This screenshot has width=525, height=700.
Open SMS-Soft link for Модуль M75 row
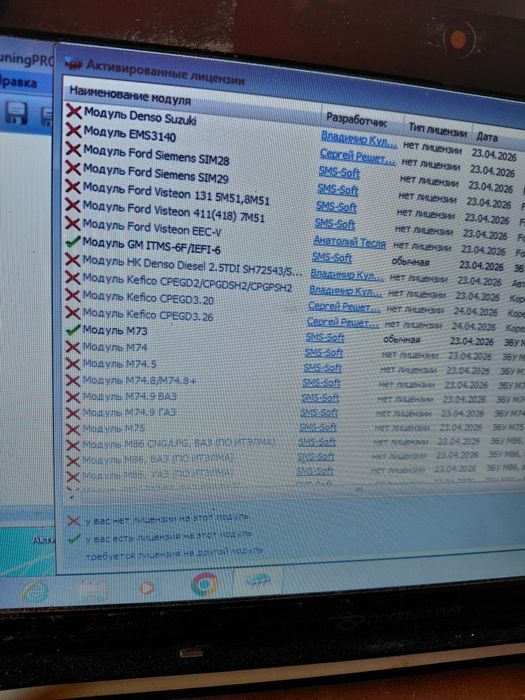coord(318,427)
